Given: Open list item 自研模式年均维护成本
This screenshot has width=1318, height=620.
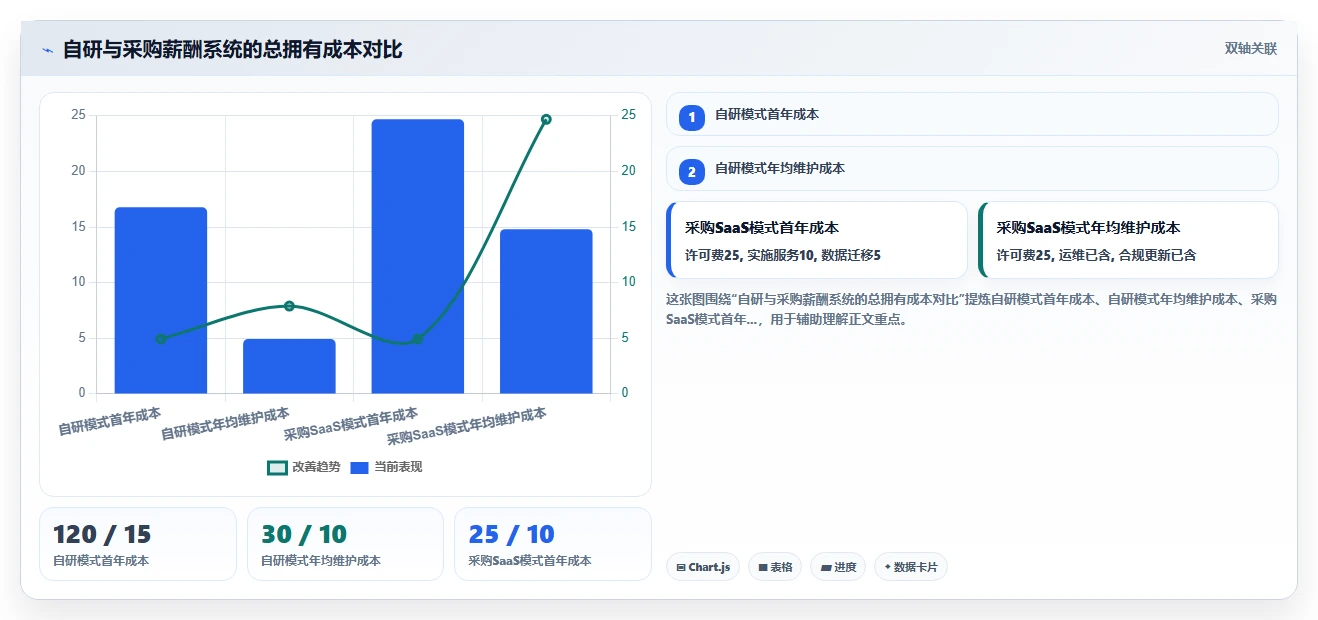Looking at the screenshot, I should (x=972, y=168).
